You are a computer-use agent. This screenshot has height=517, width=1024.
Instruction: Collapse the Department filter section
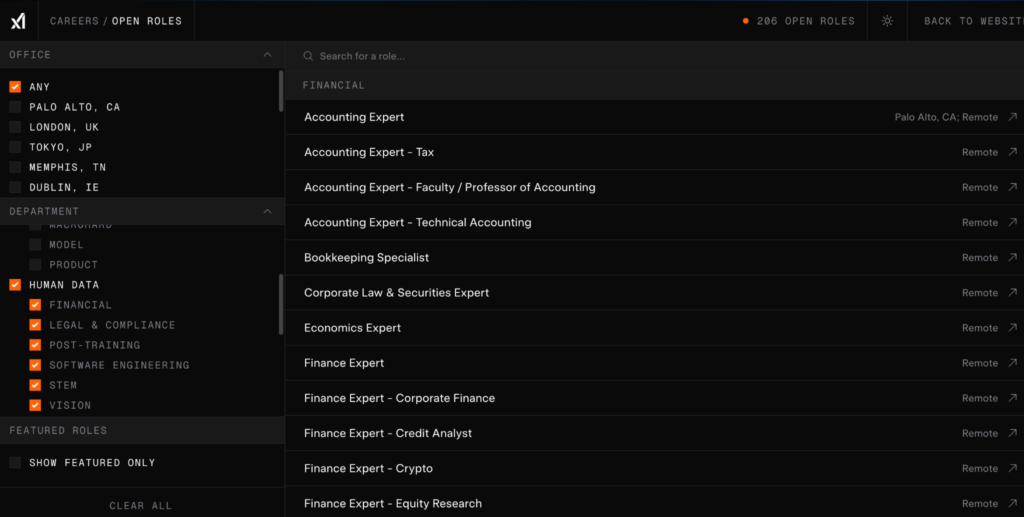point(267,211)
